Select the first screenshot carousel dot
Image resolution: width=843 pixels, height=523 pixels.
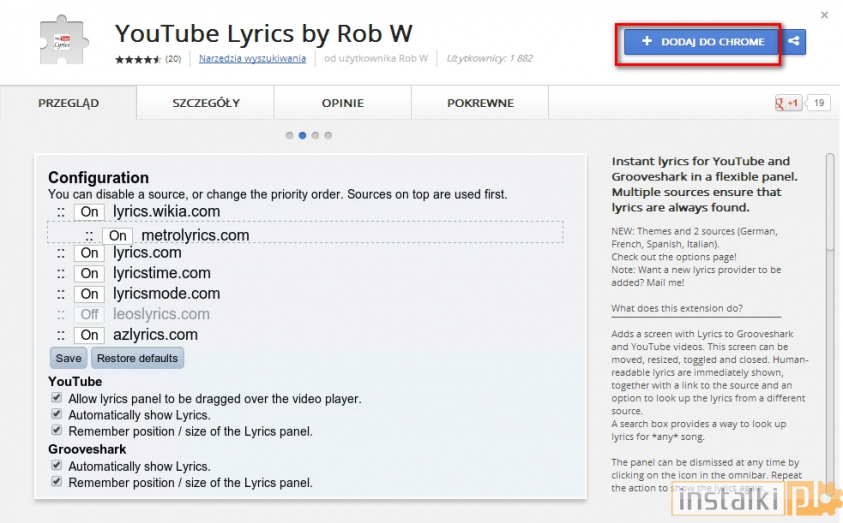click(x=289, y=135)
